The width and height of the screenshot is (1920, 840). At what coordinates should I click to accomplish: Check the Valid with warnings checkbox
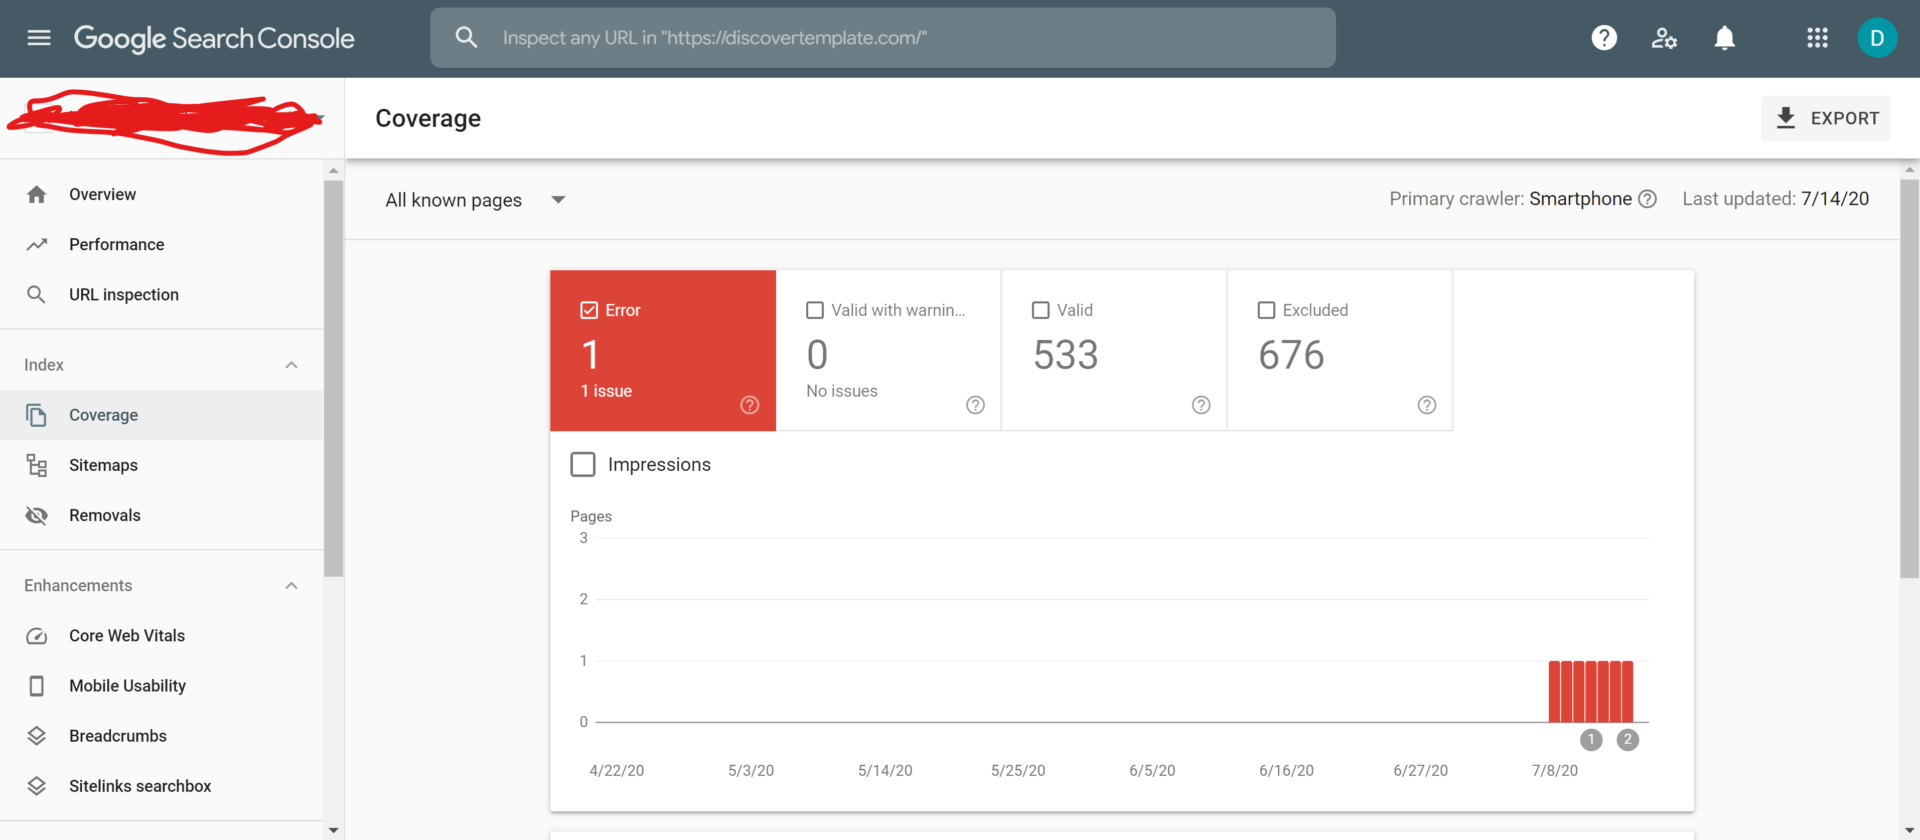click(815, 310)
